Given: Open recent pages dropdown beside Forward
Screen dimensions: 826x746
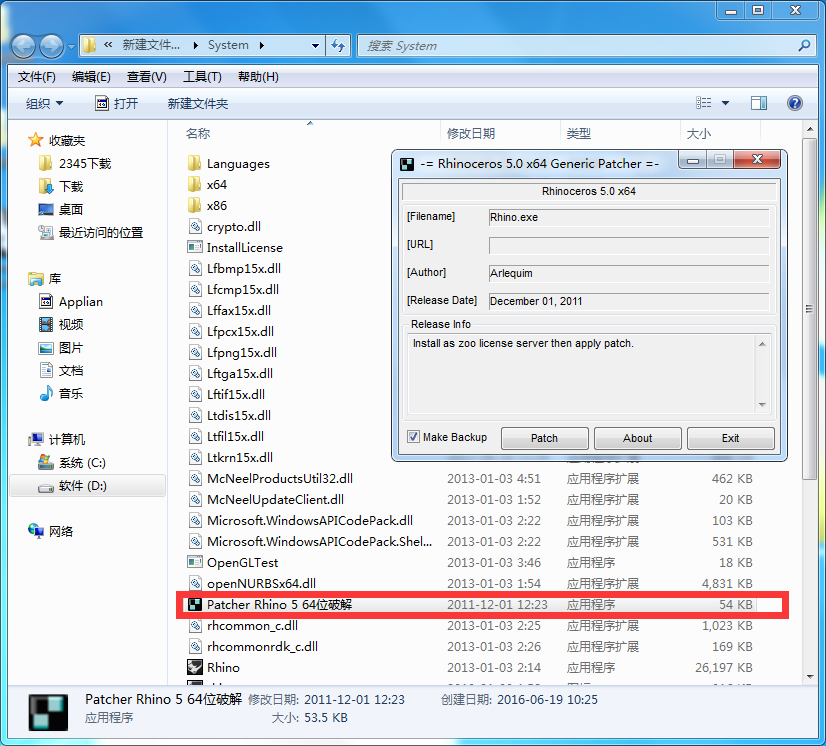Looking at the screenshot, I should (71, 47).
